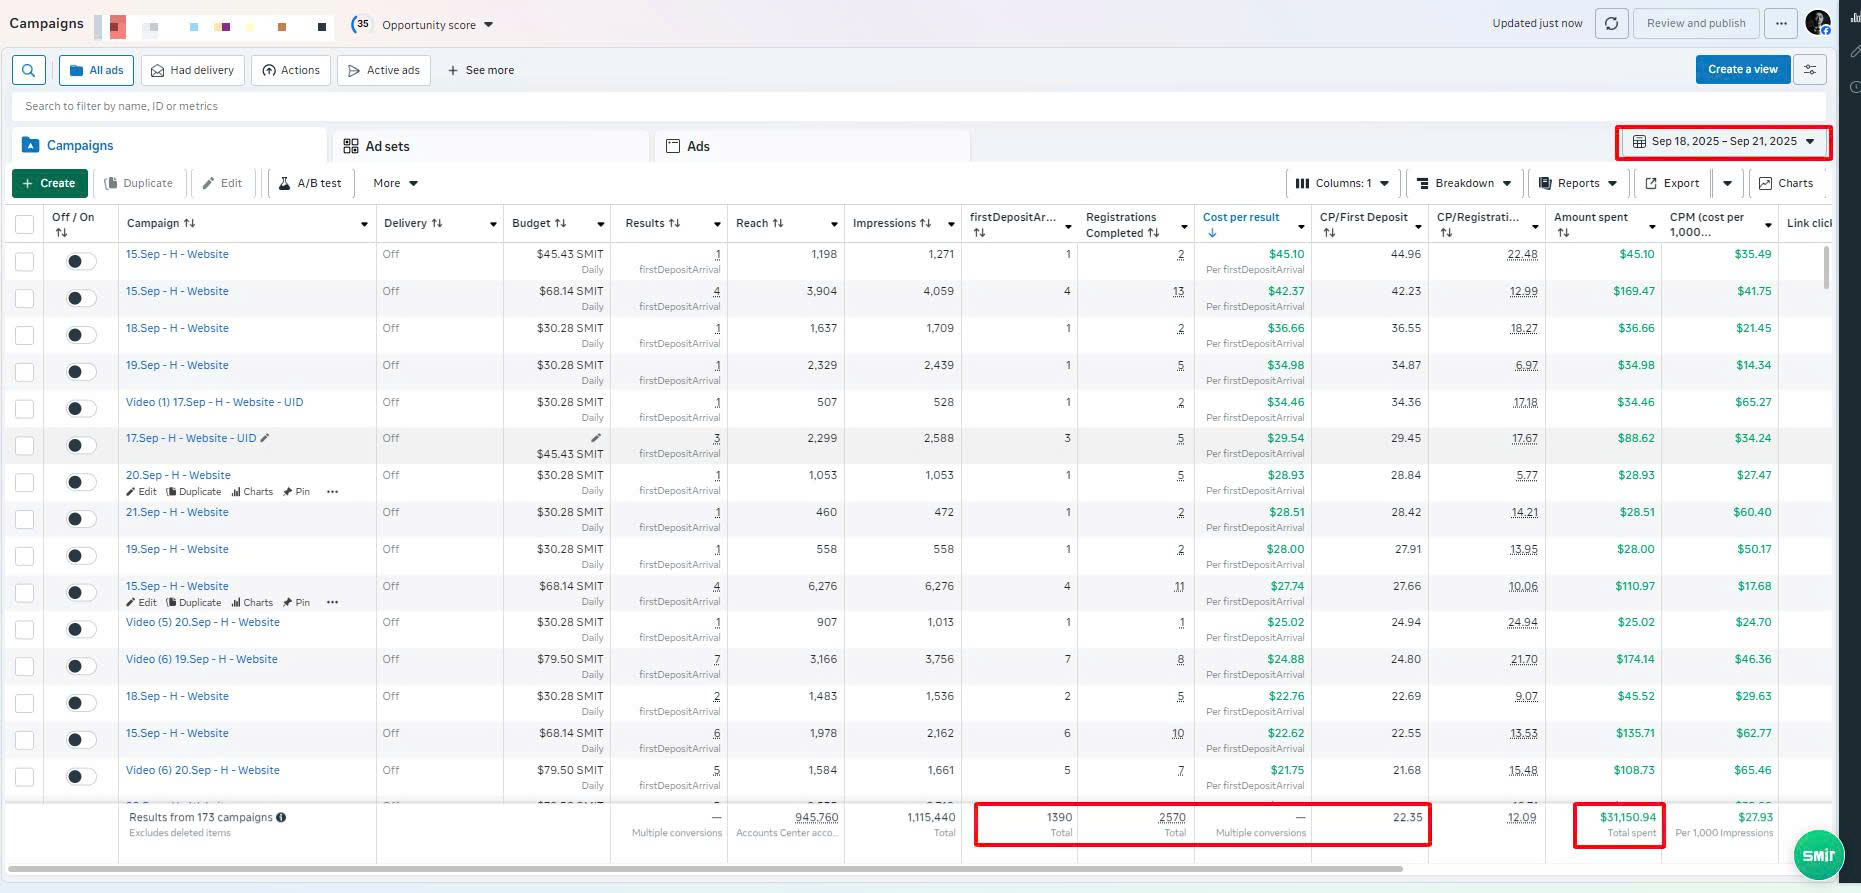This screenshot has width=1861, height=893.
Task: Click the See more filter option
Action: [x=480, y=70]
